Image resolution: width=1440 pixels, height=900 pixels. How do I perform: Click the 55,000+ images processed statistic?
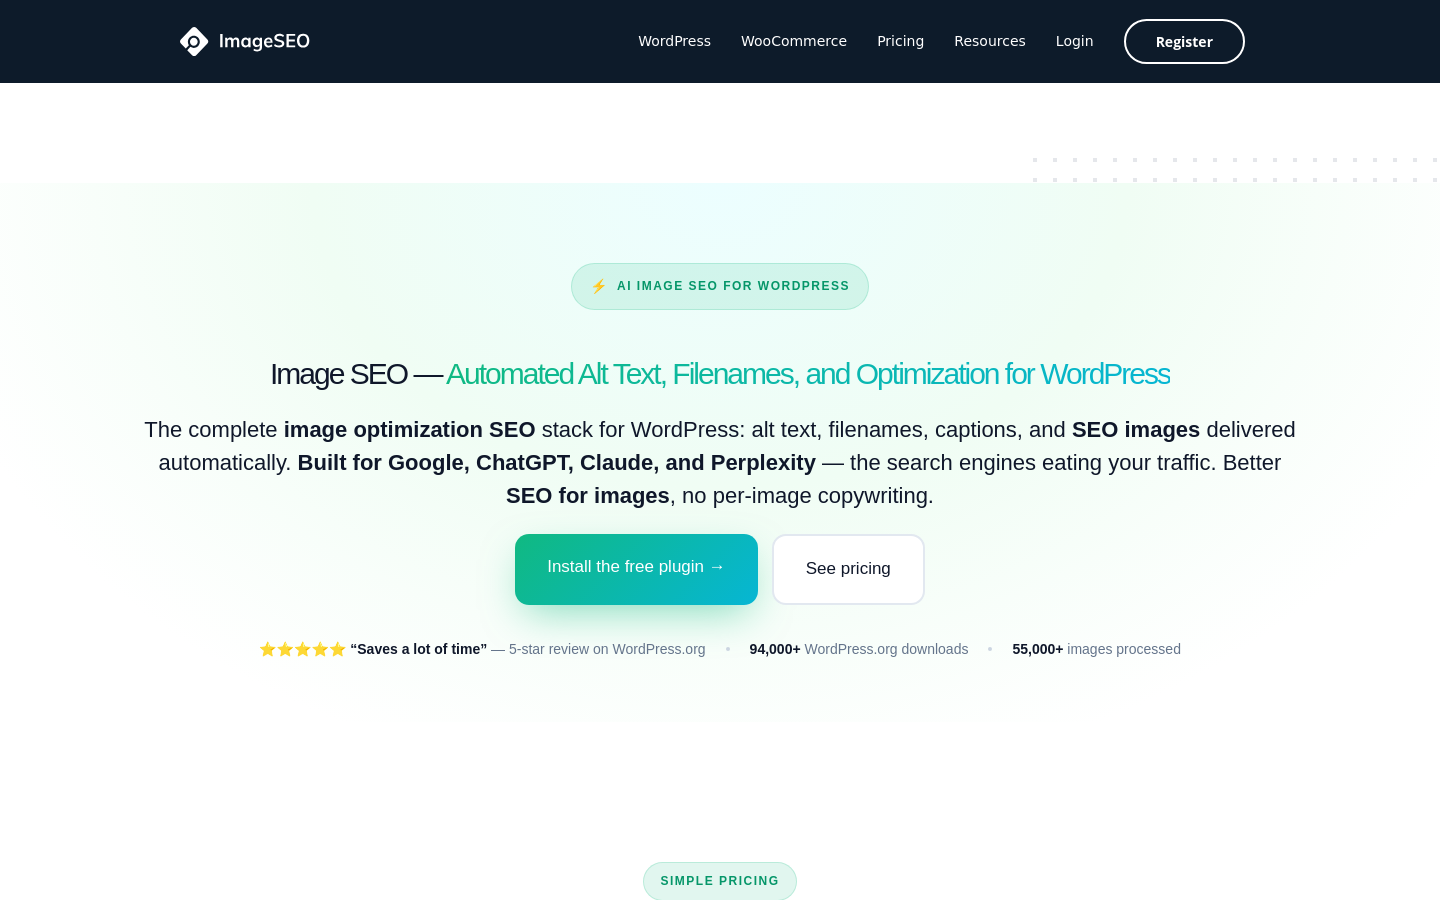pyautogui.click(x=1096, y=649)
